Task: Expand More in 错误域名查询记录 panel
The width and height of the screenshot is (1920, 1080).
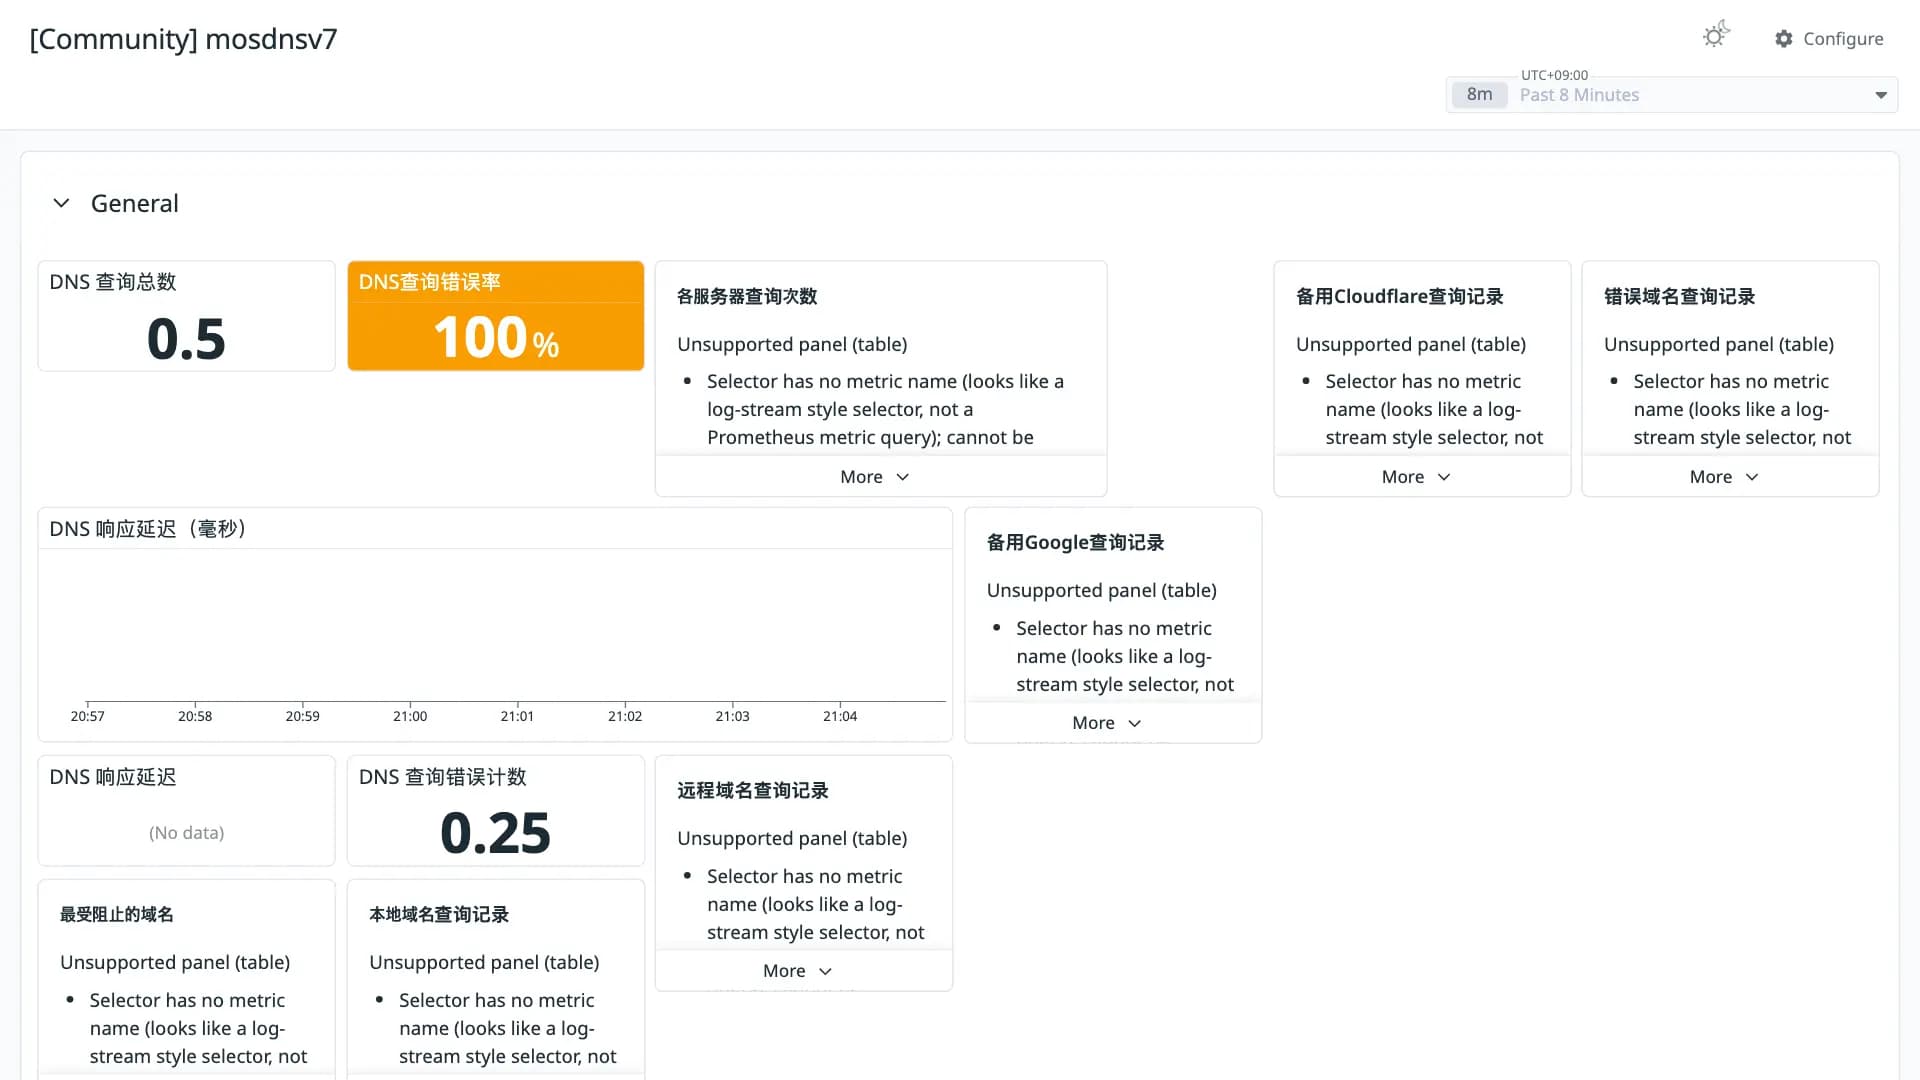Action: (1724, 477)
